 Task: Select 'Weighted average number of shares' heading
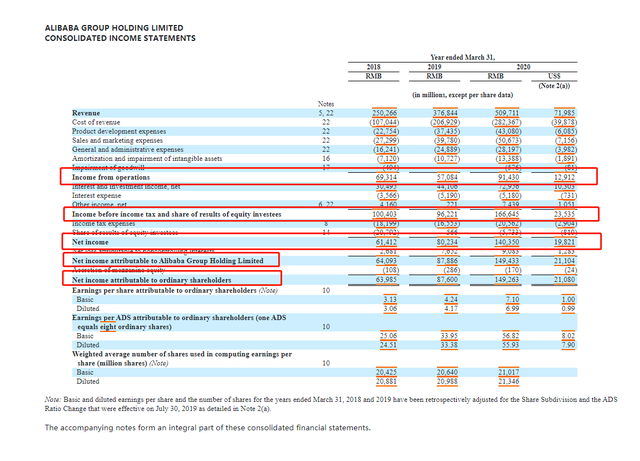click(182, 359)
